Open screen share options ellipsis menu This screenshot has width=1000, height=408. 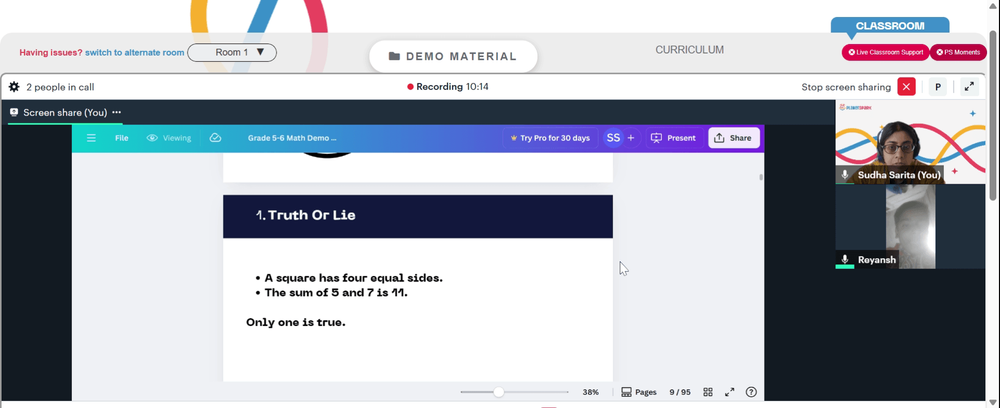point(117,112)
